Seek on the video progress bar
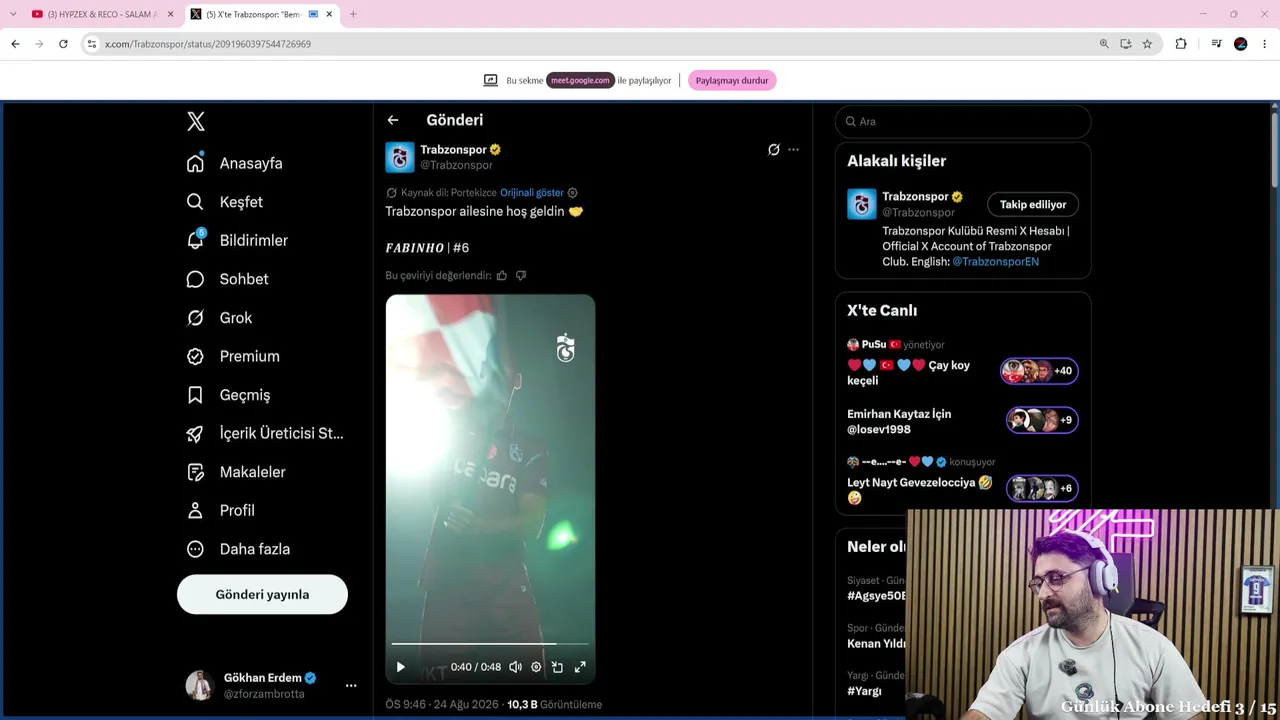 click(490, 644)
